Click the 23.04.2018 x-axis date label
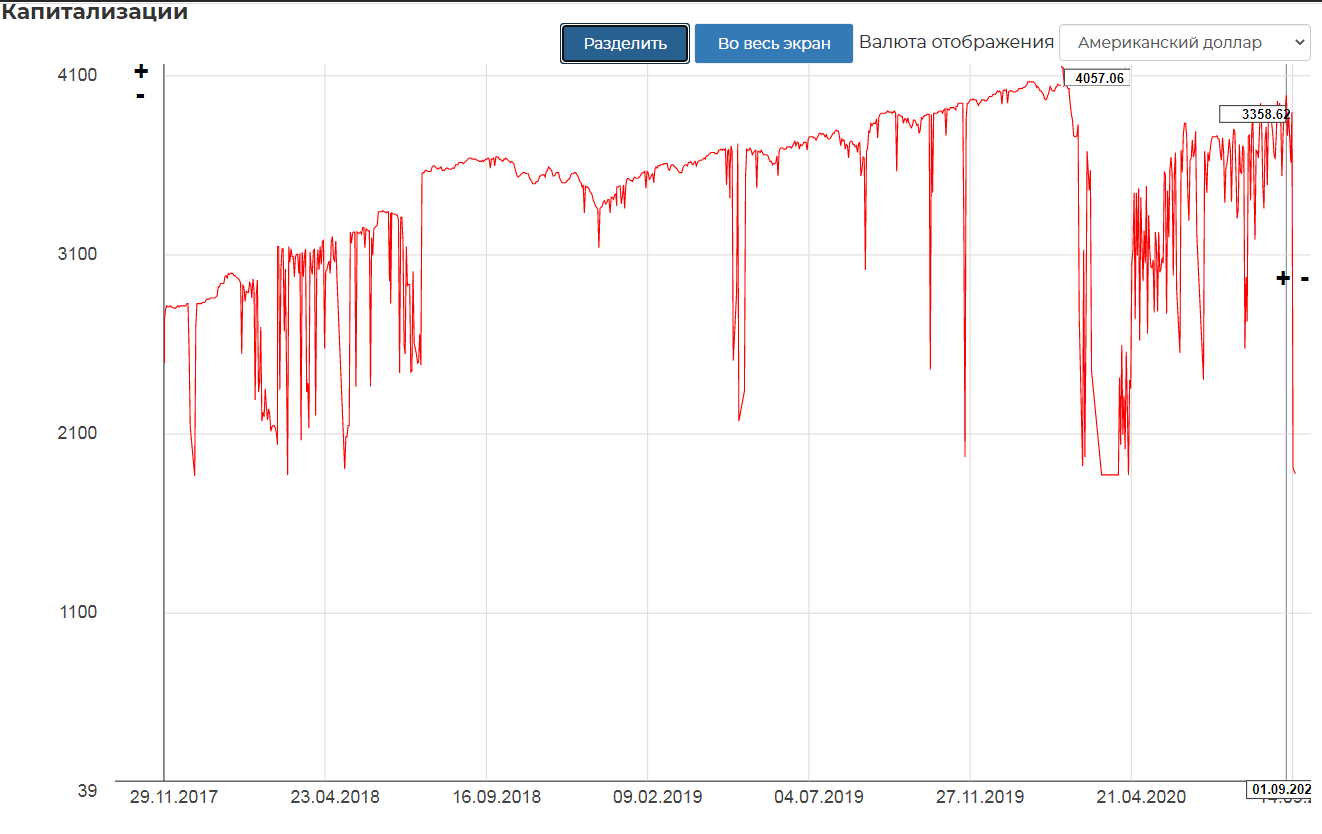 click(x=335, y=797)
